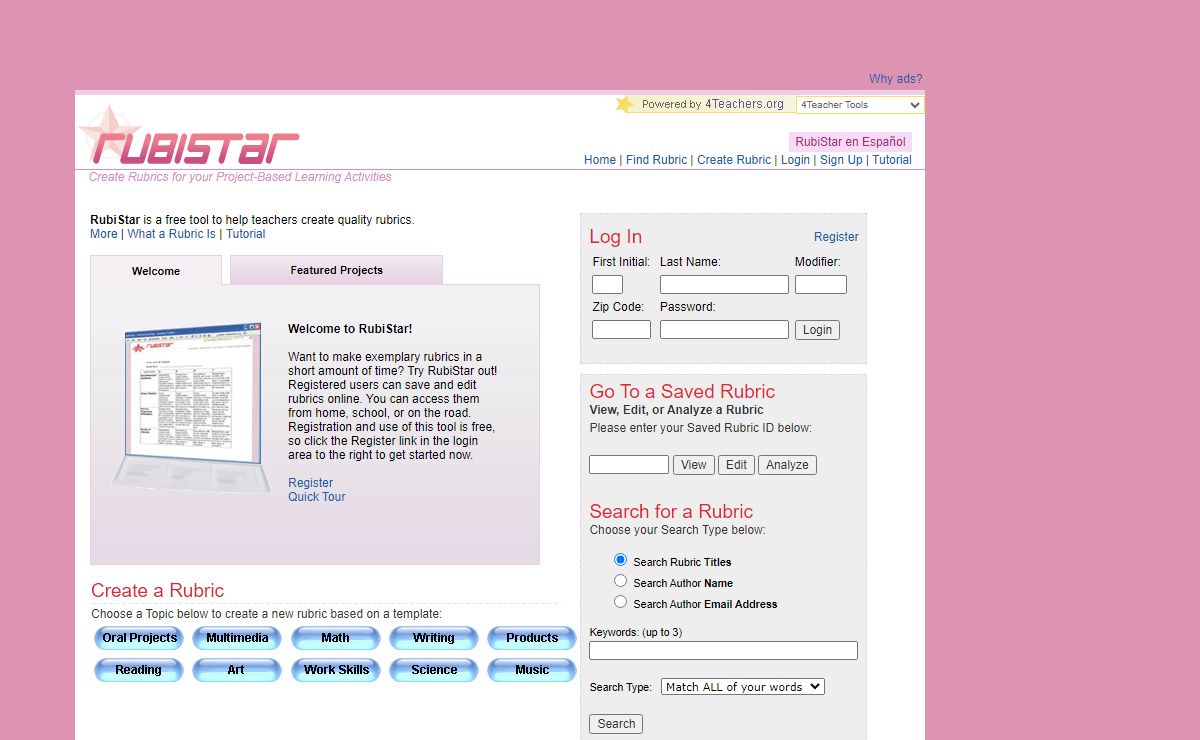1200x740 pixels.
Task: Select Search Author Name radio button
Action: (620, 581)
